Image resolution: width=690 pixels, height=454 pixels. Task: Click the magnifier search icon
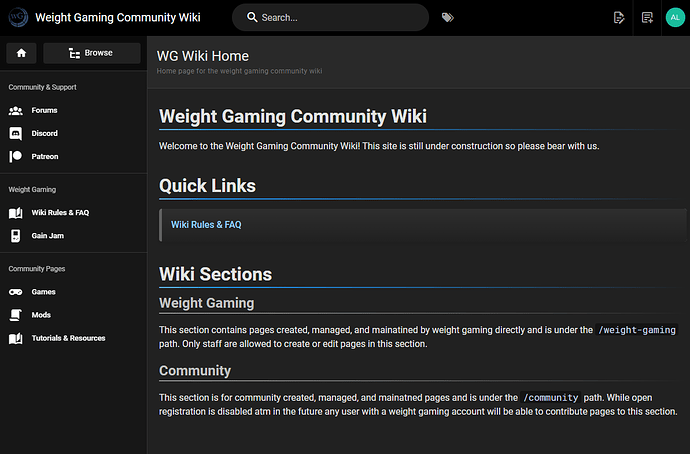pyautogui.click(x=252, y=18)
